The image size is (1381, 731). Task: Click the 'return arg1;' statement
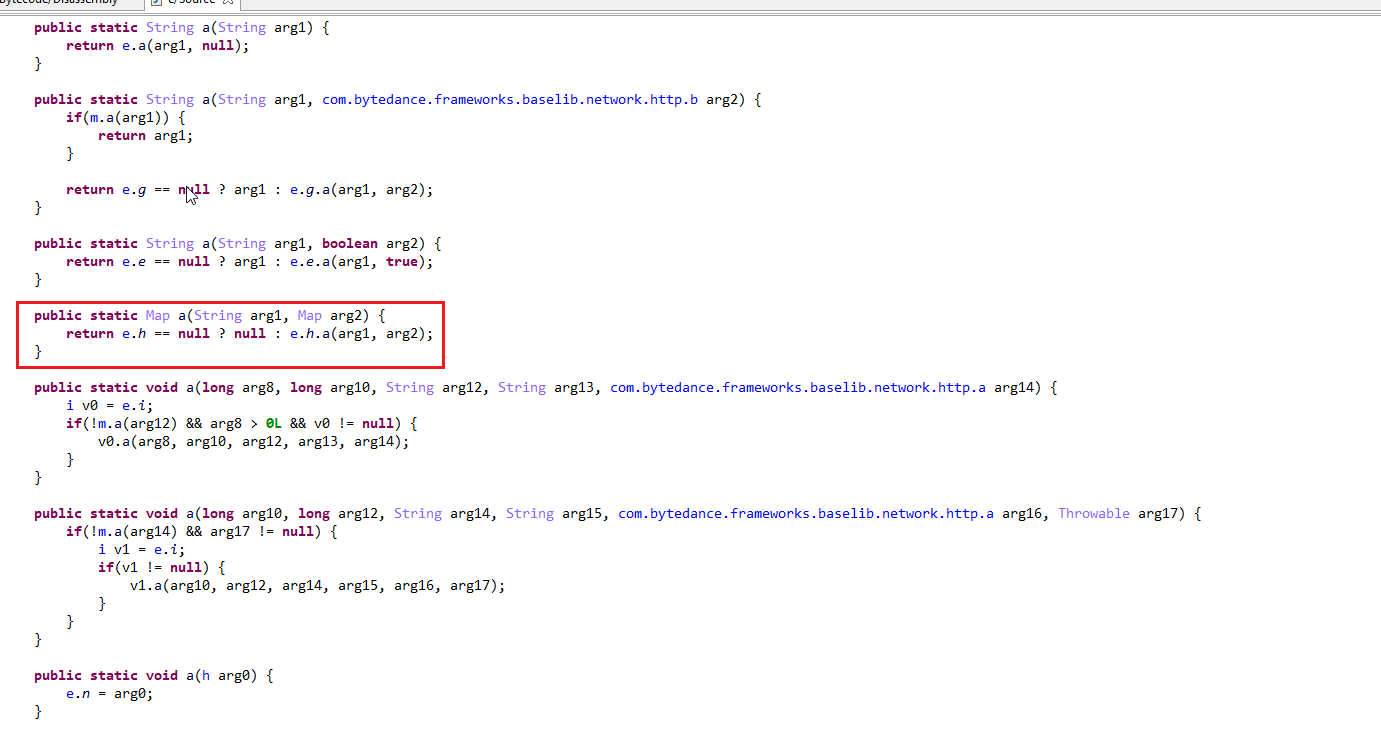[145, 135]
